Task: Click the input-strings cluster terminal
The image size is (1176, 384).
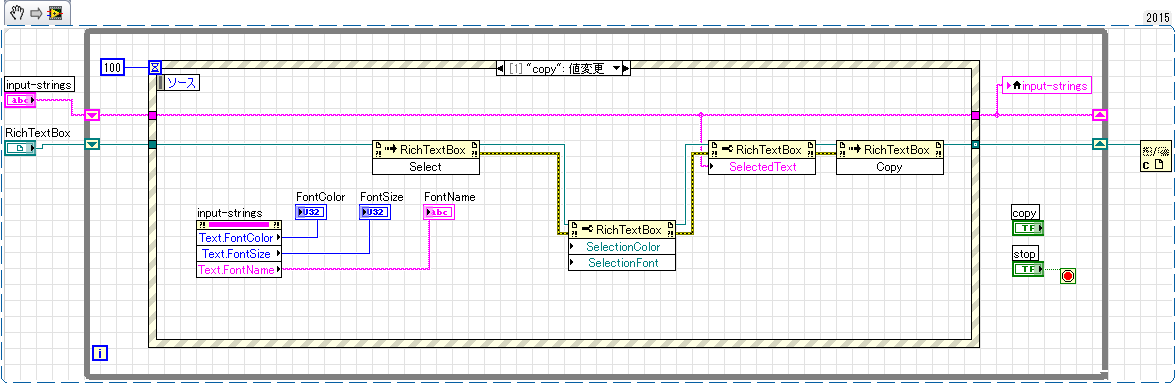Action: coord(20,100)
